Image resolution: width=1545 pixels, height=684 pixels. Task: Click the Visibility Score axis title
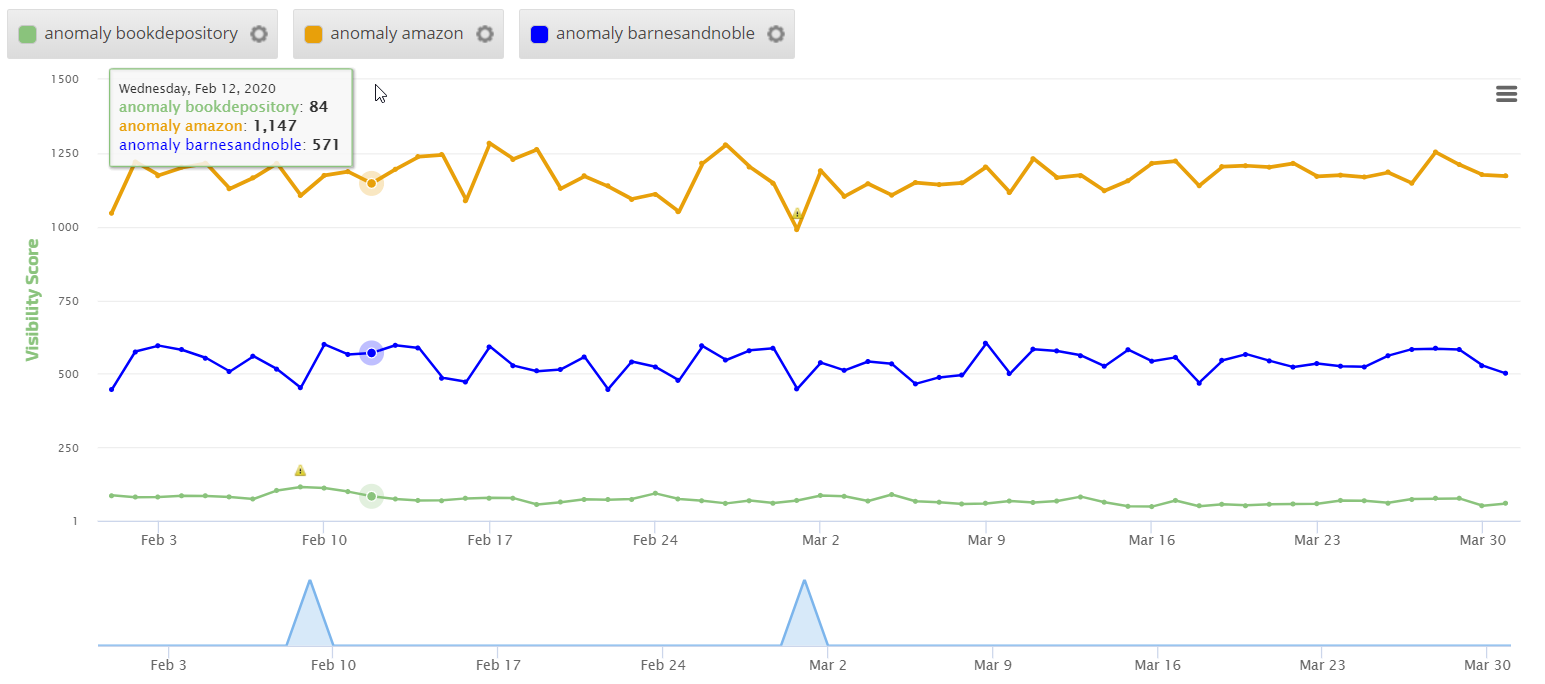point(33,300)
